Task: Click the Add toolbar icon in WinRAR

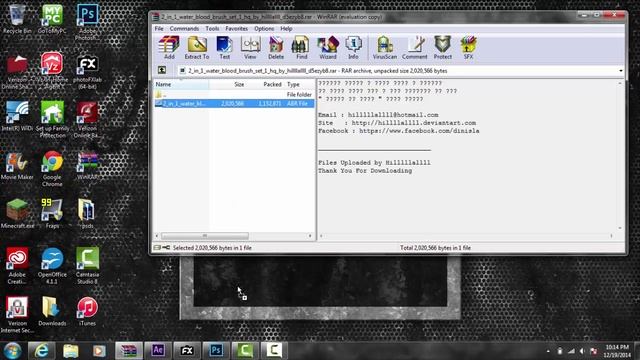Action: point(169,48)
